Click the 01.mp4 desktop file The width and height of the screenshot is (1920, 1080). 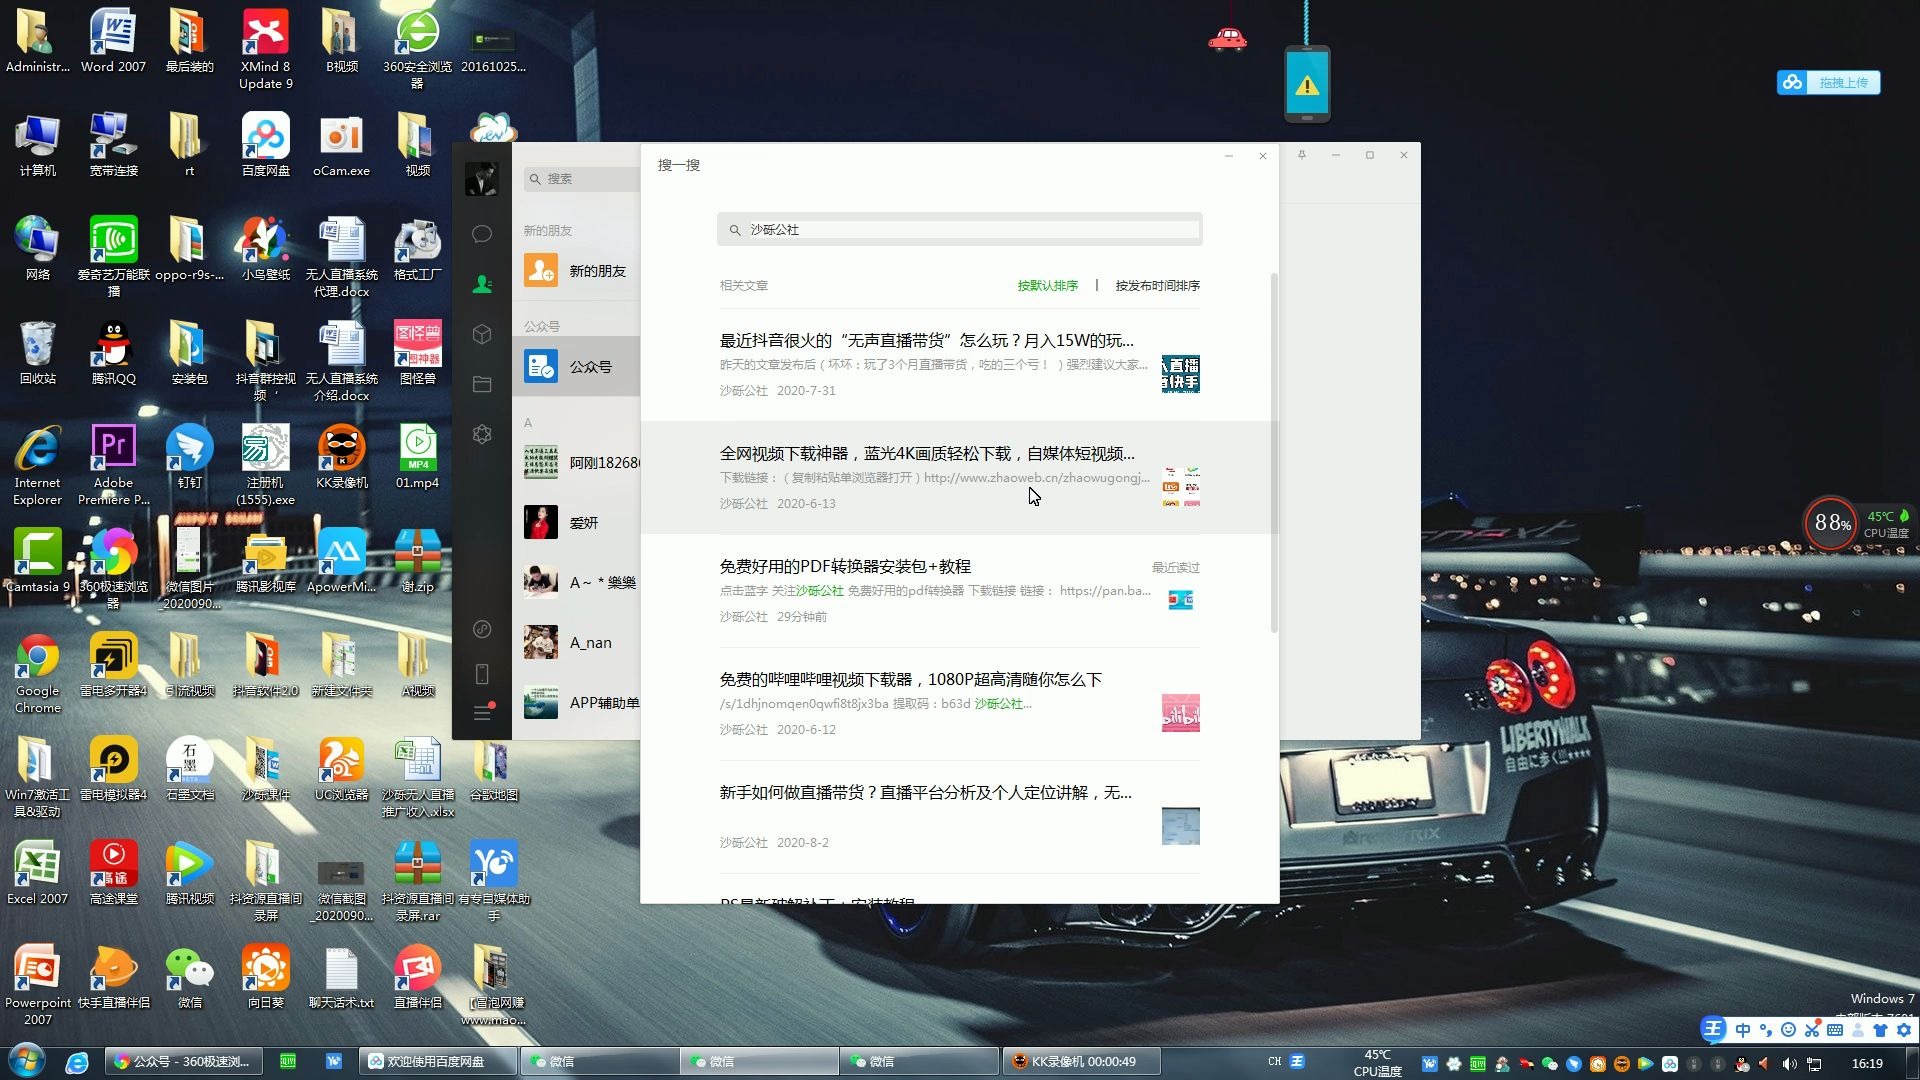coord(417,458)
